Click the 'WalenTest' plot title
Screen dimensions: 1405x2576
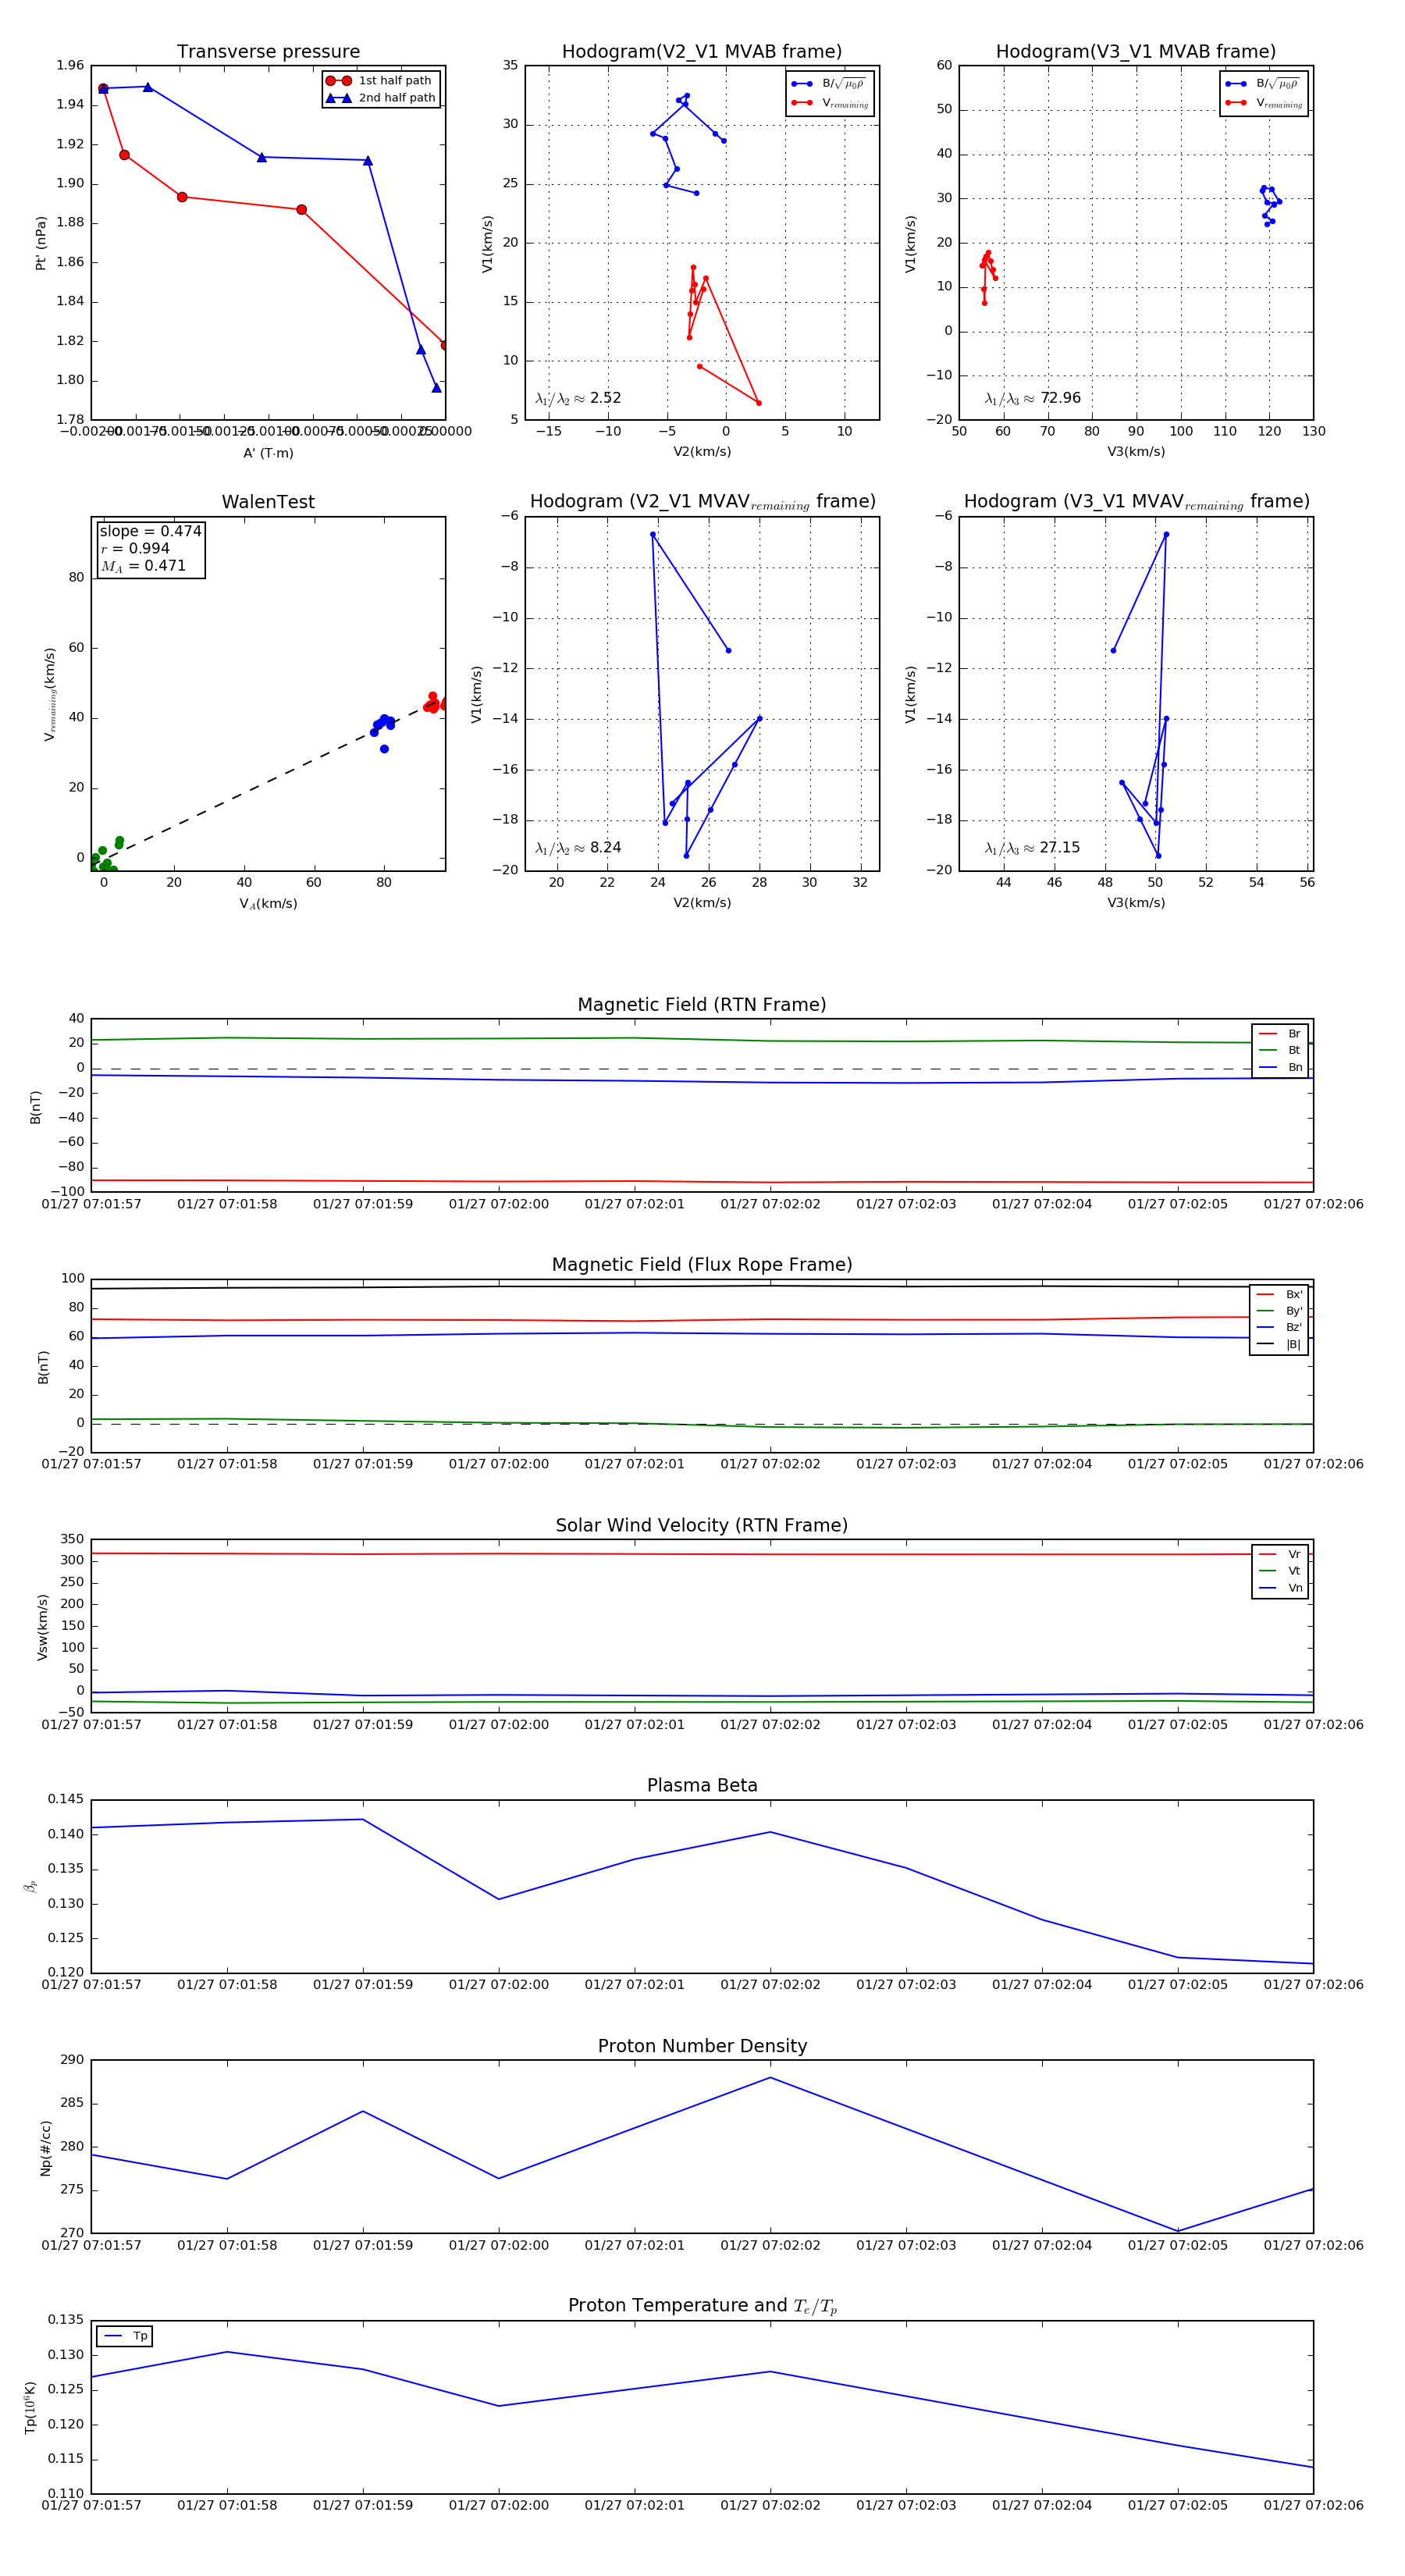click(x=268, y=502)
